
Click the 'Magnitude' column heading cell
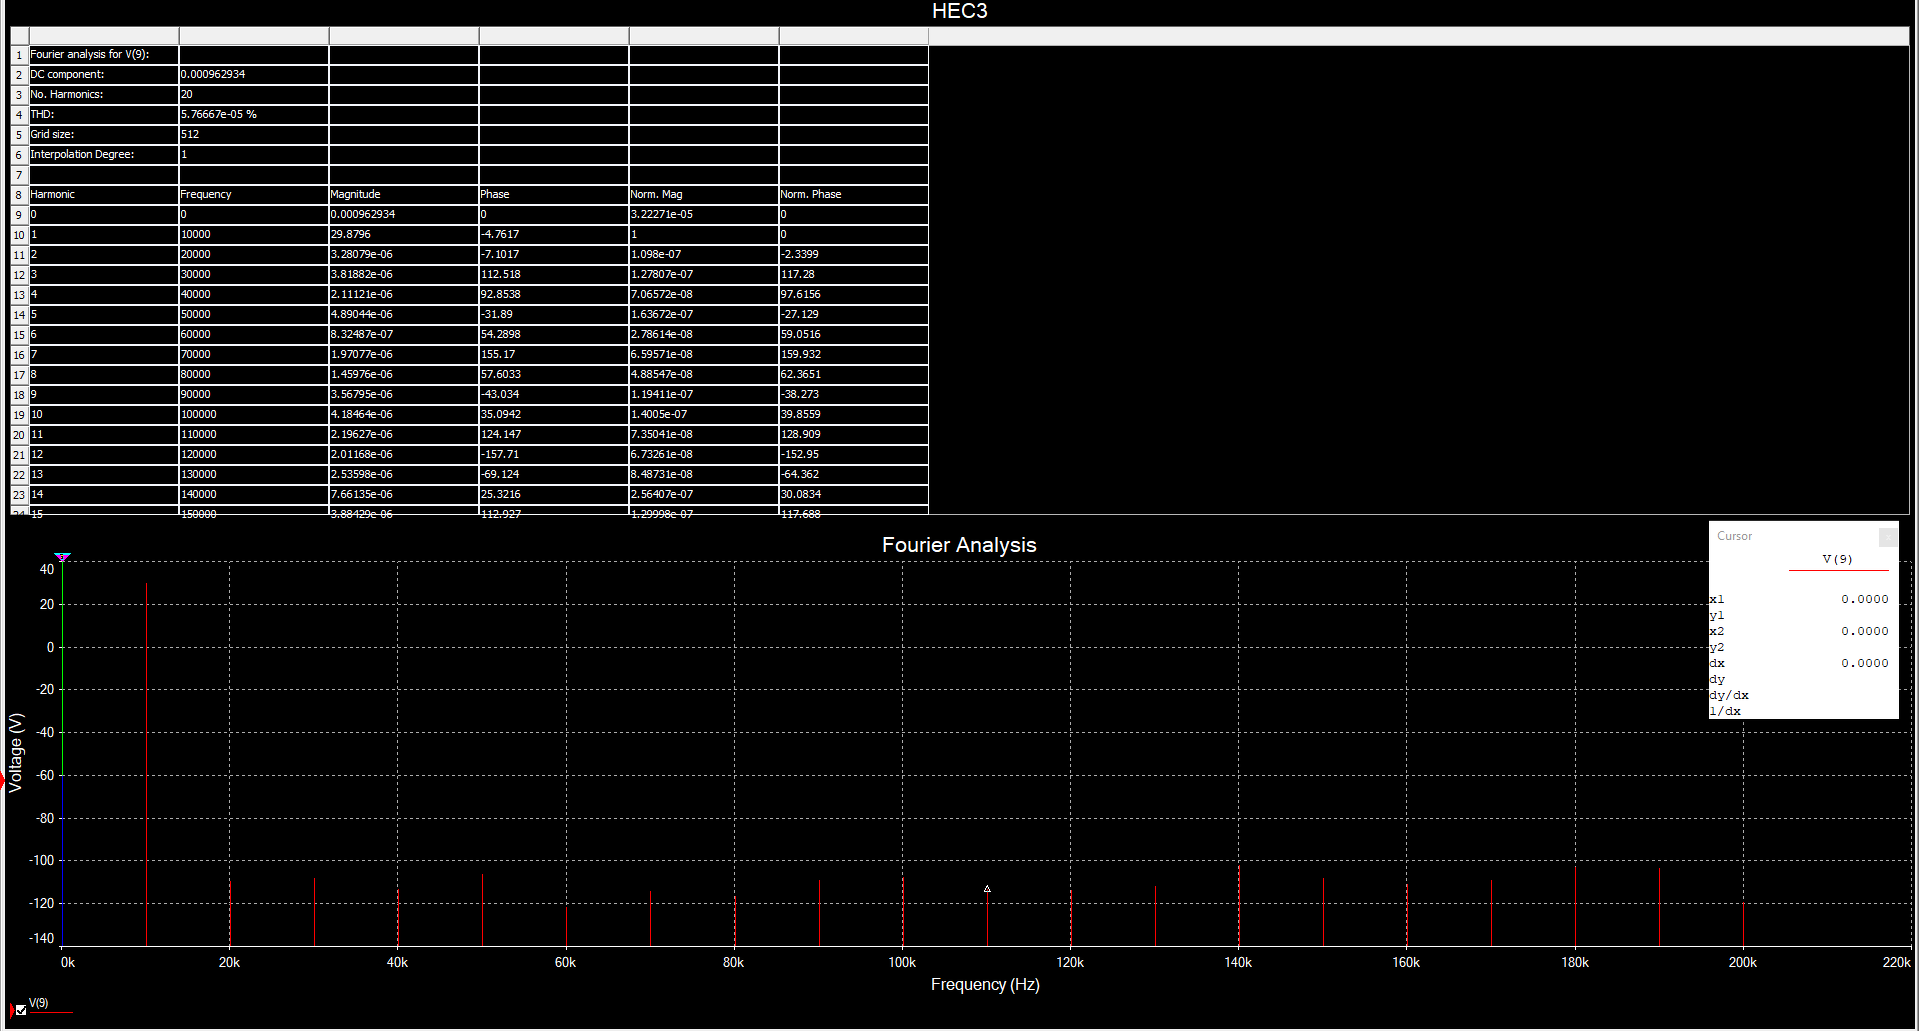click(404, 195)
